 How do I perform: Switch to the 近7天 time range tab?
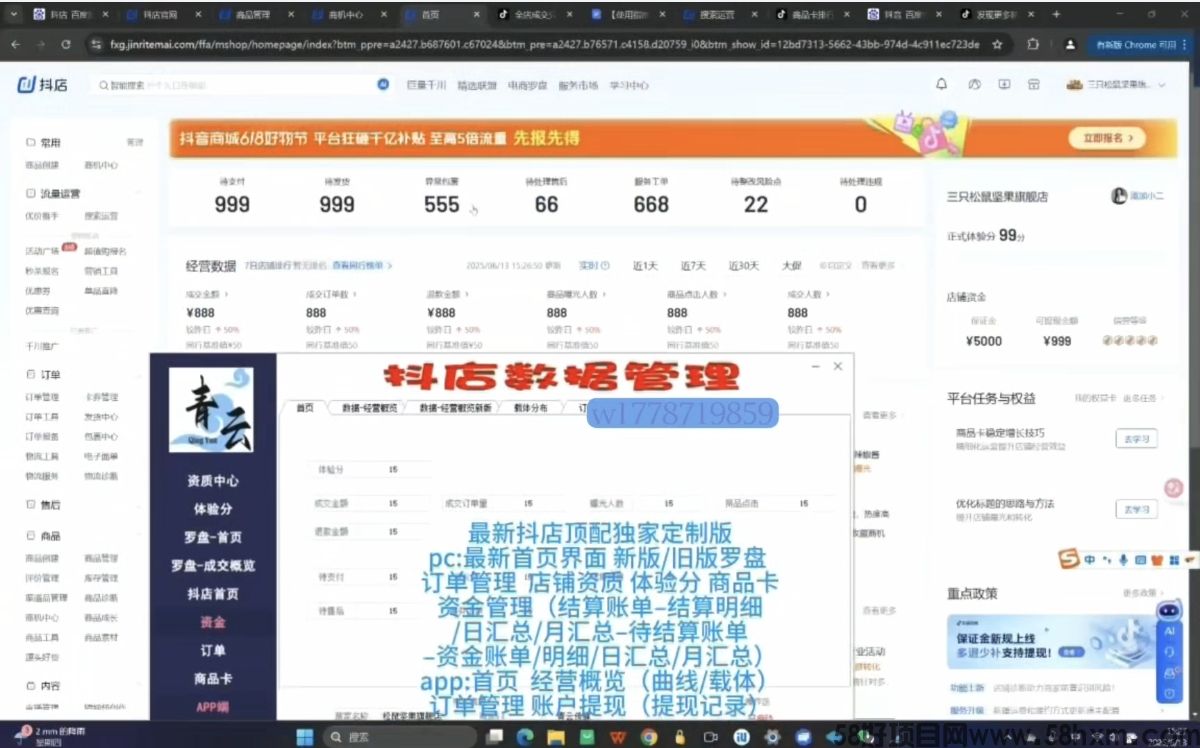coord(693,266)
